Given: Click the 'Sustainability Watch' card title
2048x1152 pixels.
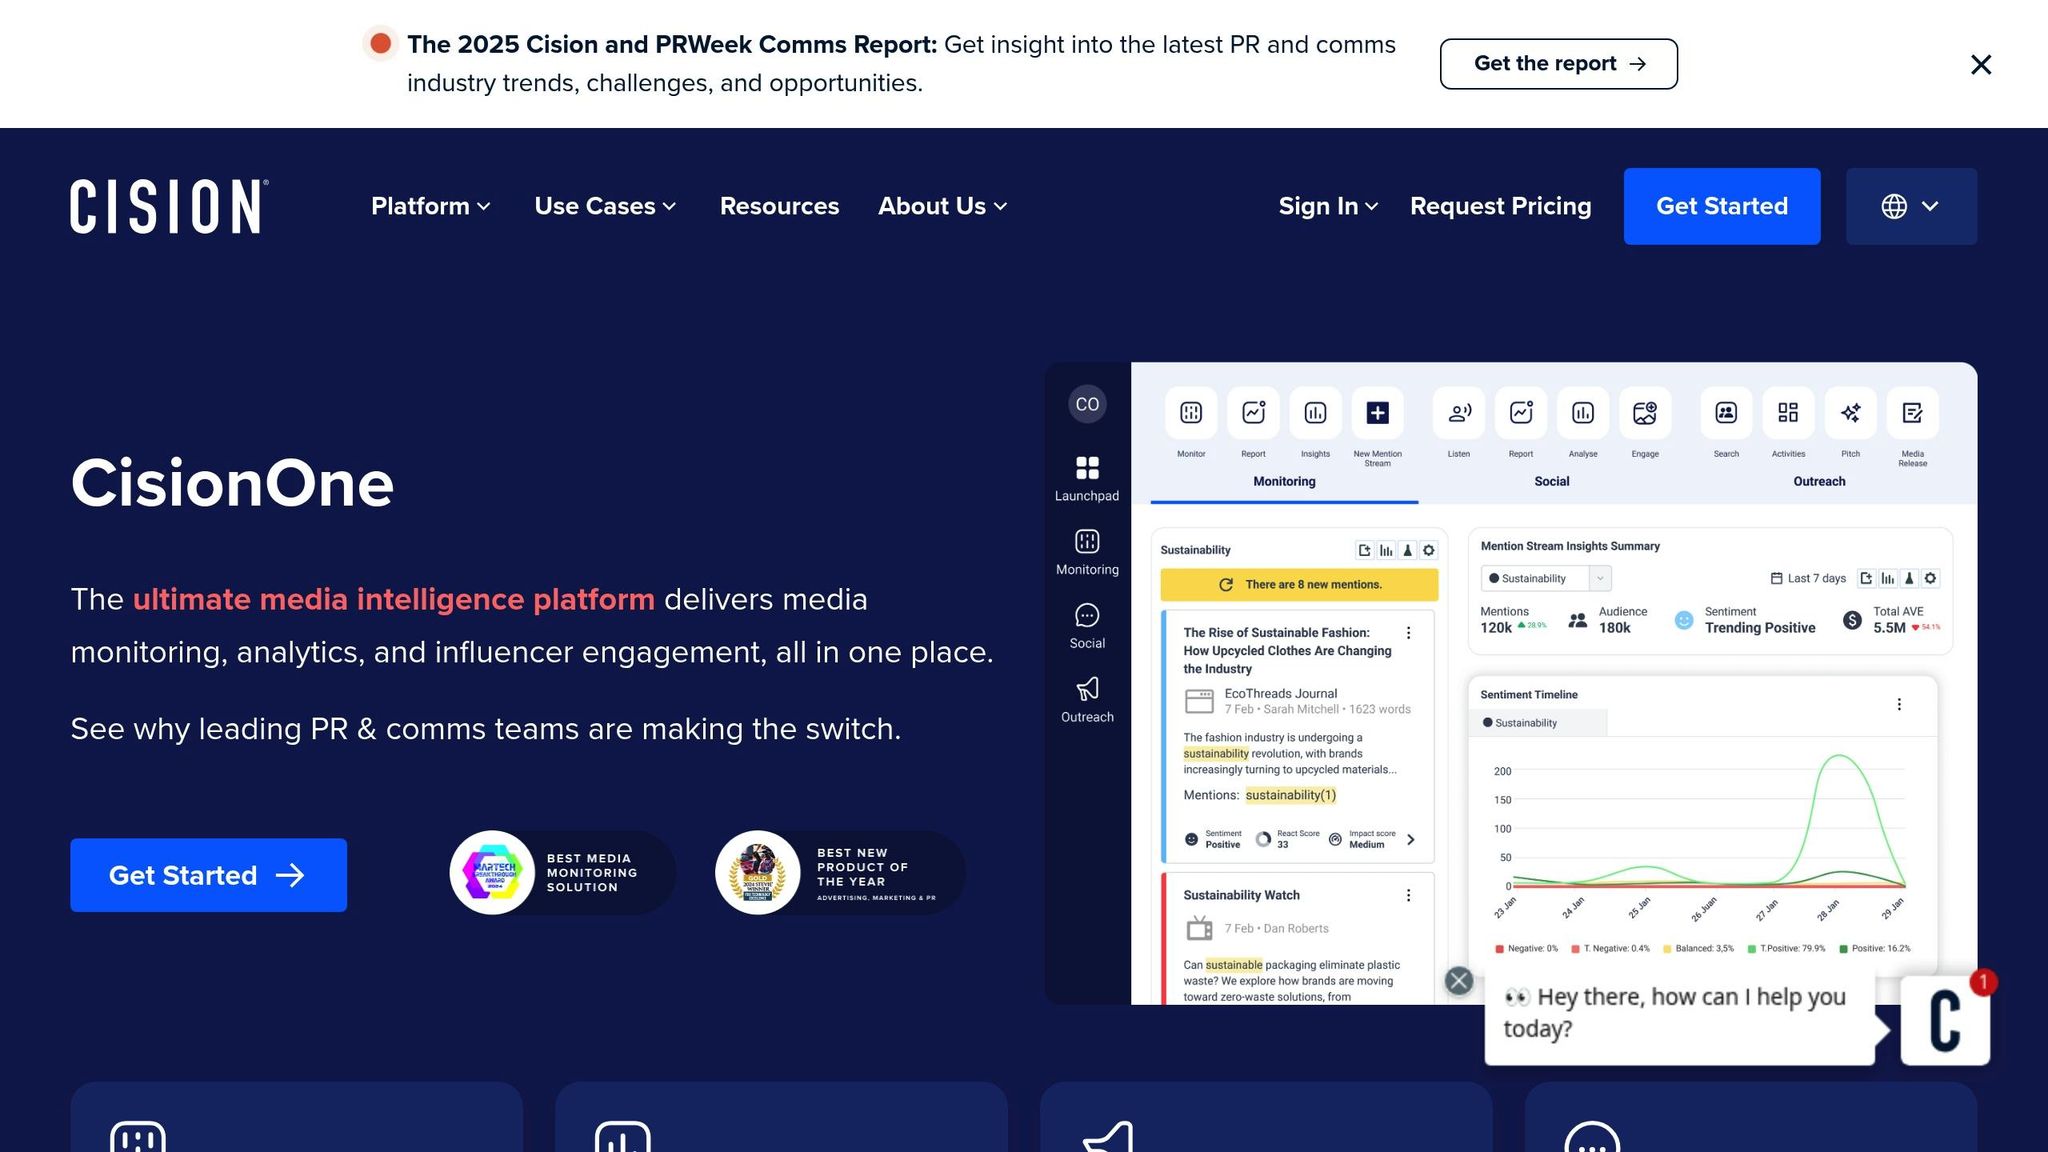Looking at the screenshot, I should (x=1241, y=895).
